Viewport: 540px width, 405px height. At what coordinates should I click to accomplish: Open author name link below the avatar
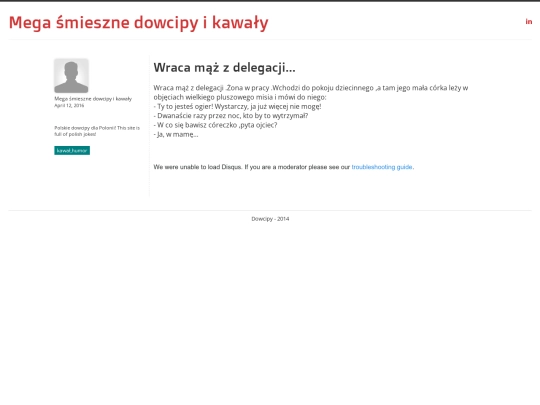coord(93,99)
